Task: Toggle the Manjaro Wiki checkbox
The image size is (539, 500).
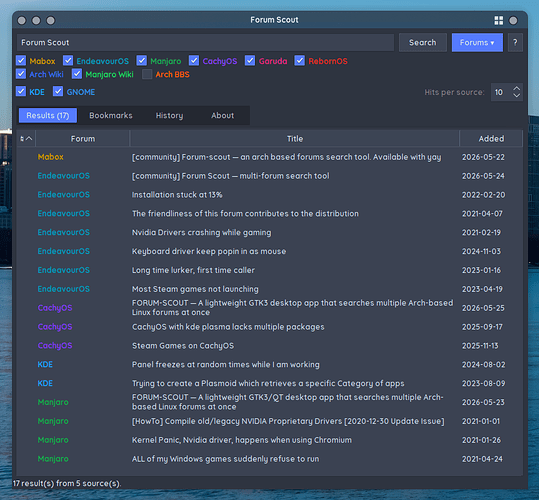Action: click(x=77, y=74)
